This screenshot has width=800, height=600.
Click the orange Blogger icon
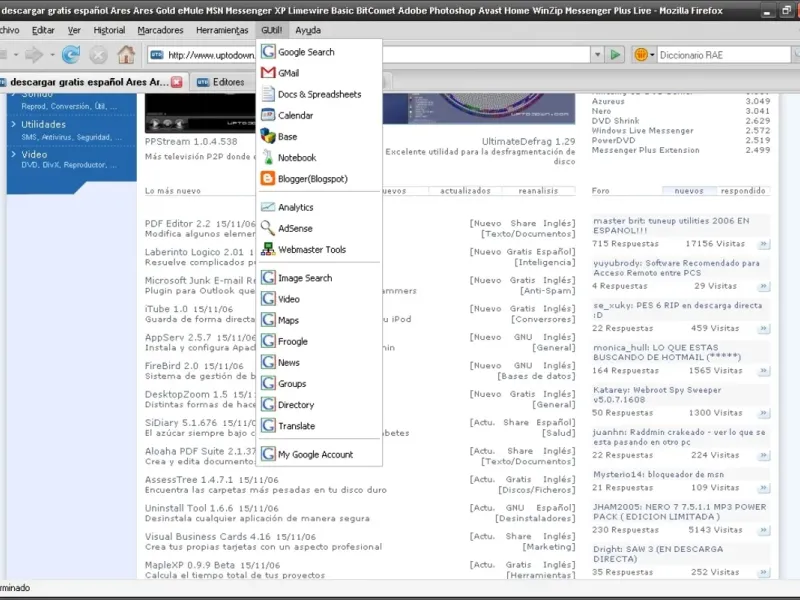[268, 179]
